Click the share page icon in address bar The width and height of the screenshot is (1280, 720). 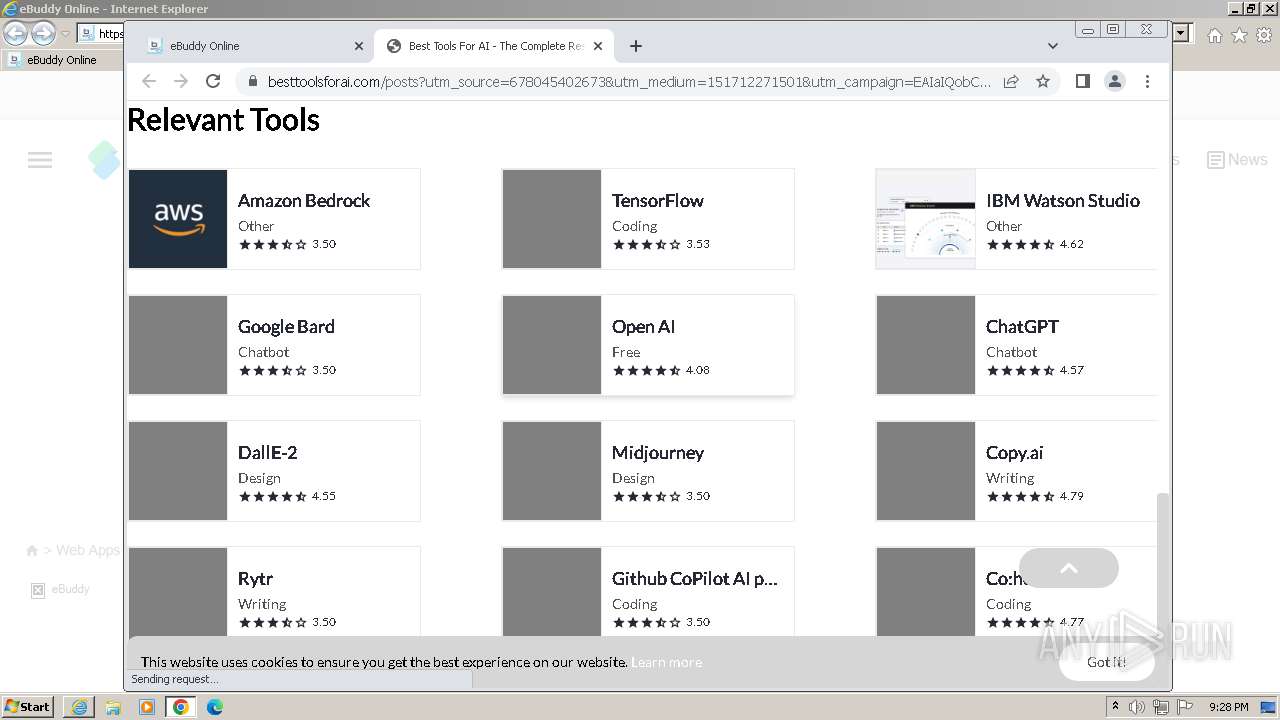pyautogui.click(x=1011, y=81)
